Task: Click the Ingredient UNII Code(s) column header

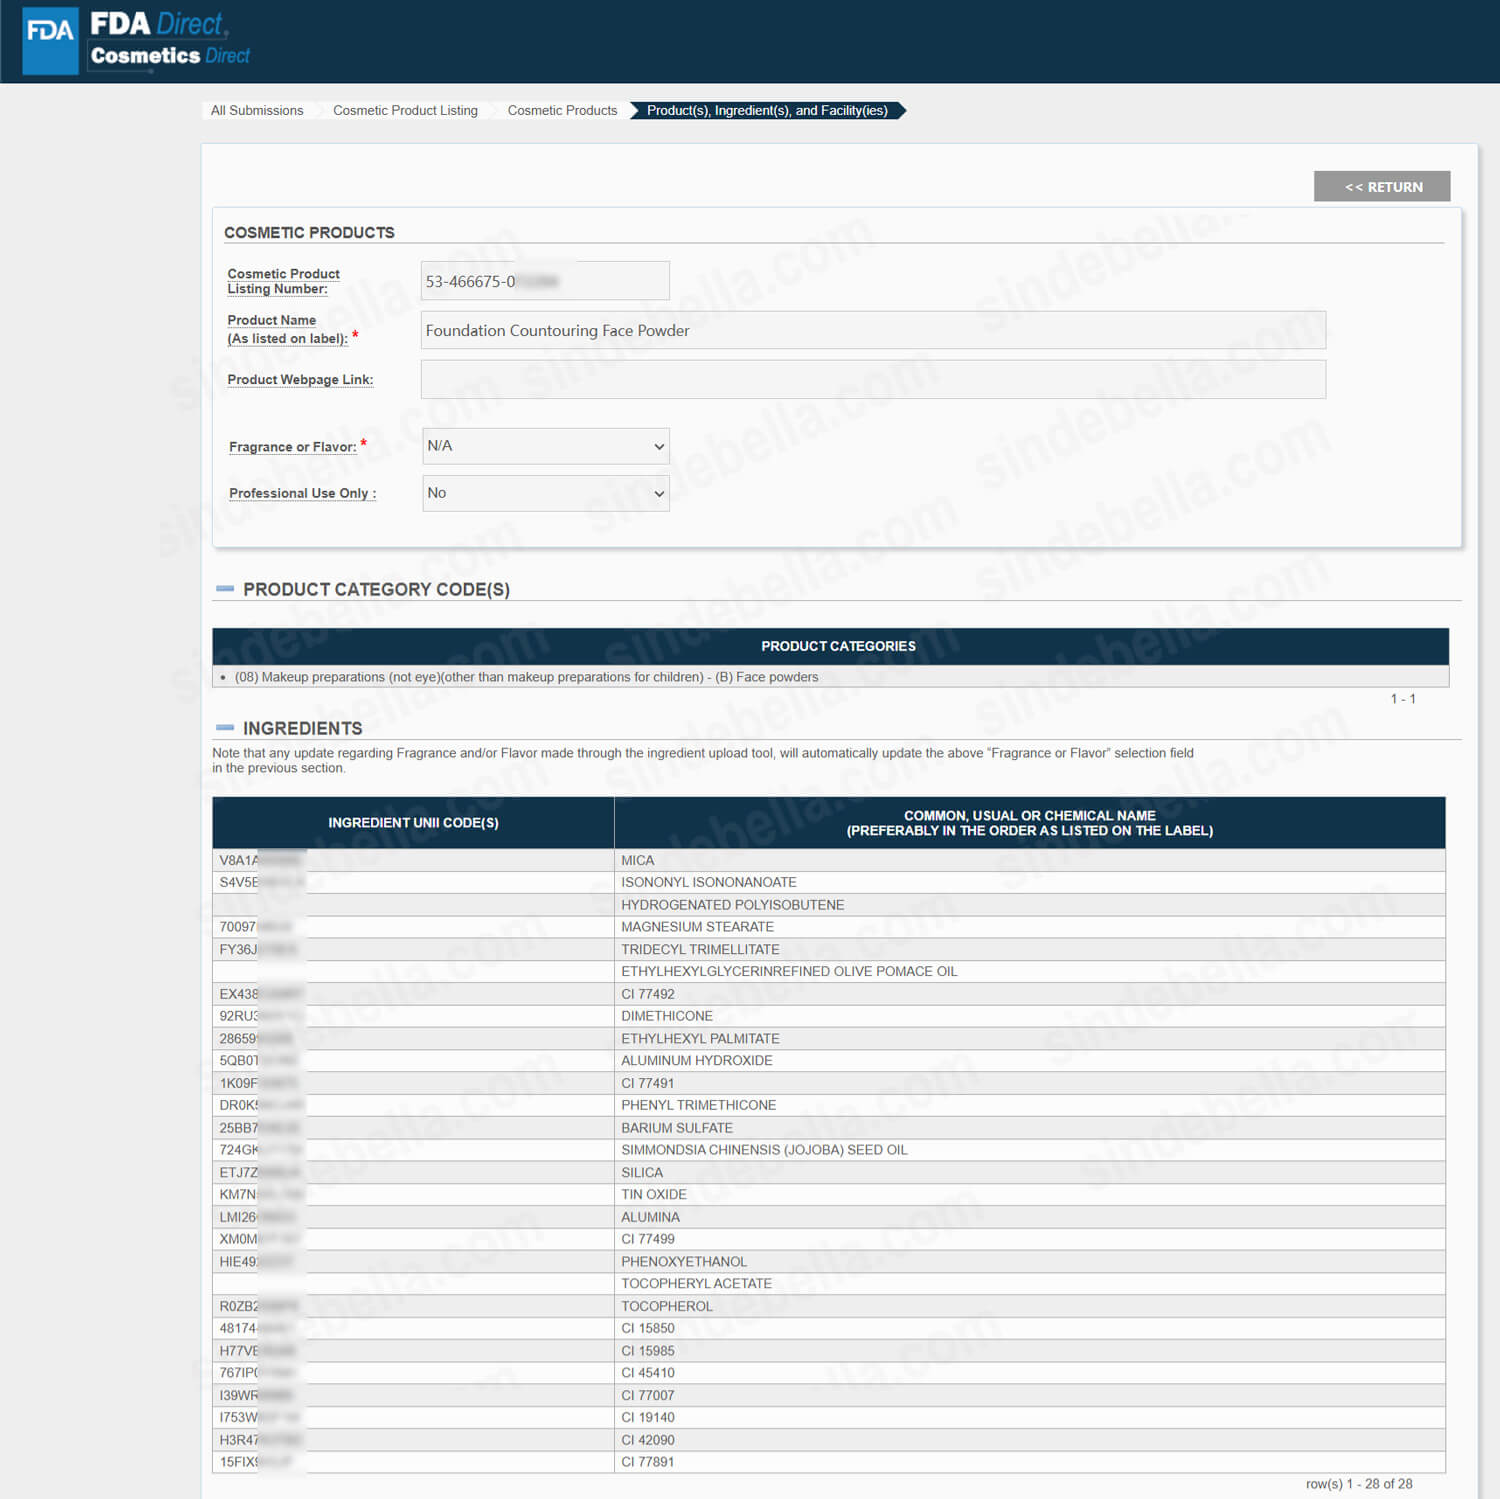Action: click(413, 823)
